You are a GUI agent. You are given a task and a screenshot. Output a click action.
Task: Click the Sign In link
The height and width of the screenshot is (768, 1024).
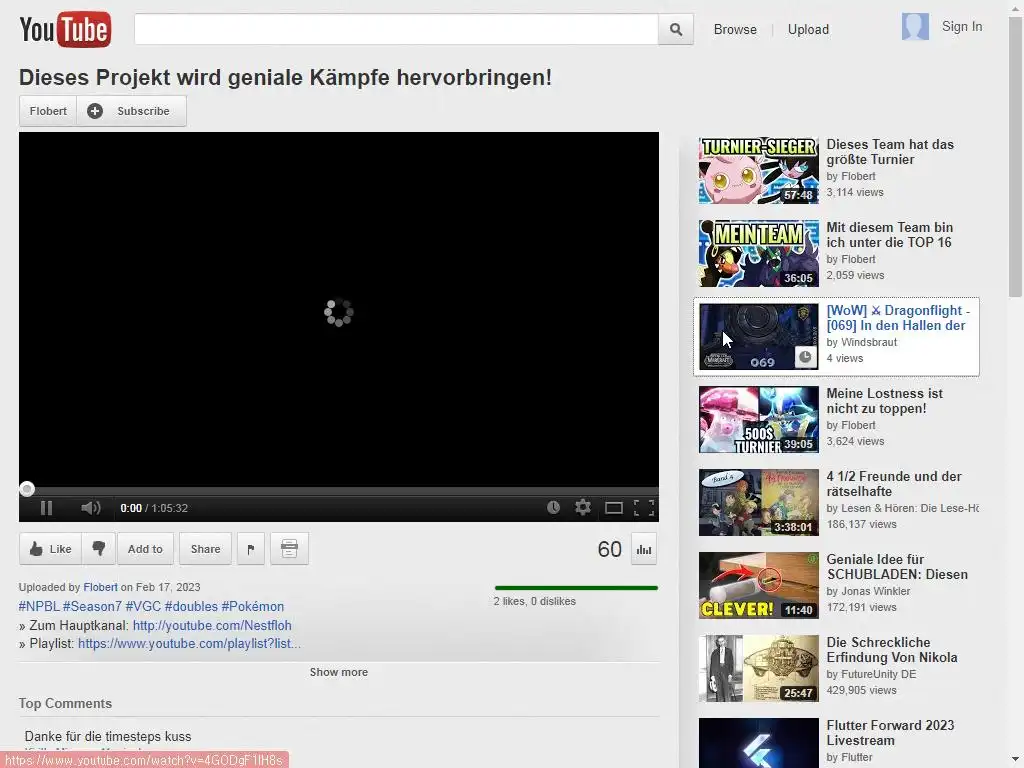pos(961,26)
